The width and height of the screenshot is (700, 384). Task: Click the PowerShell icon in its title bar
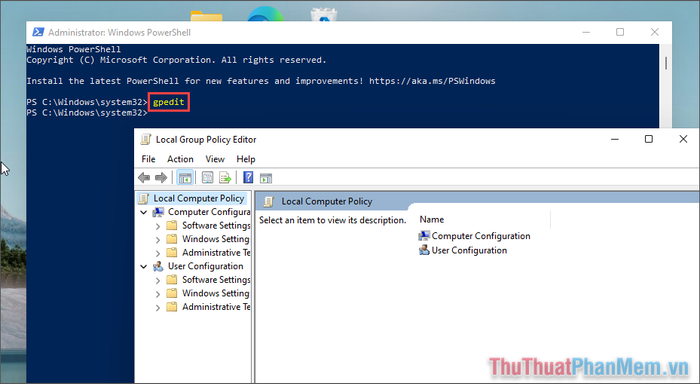coord(38,32)
